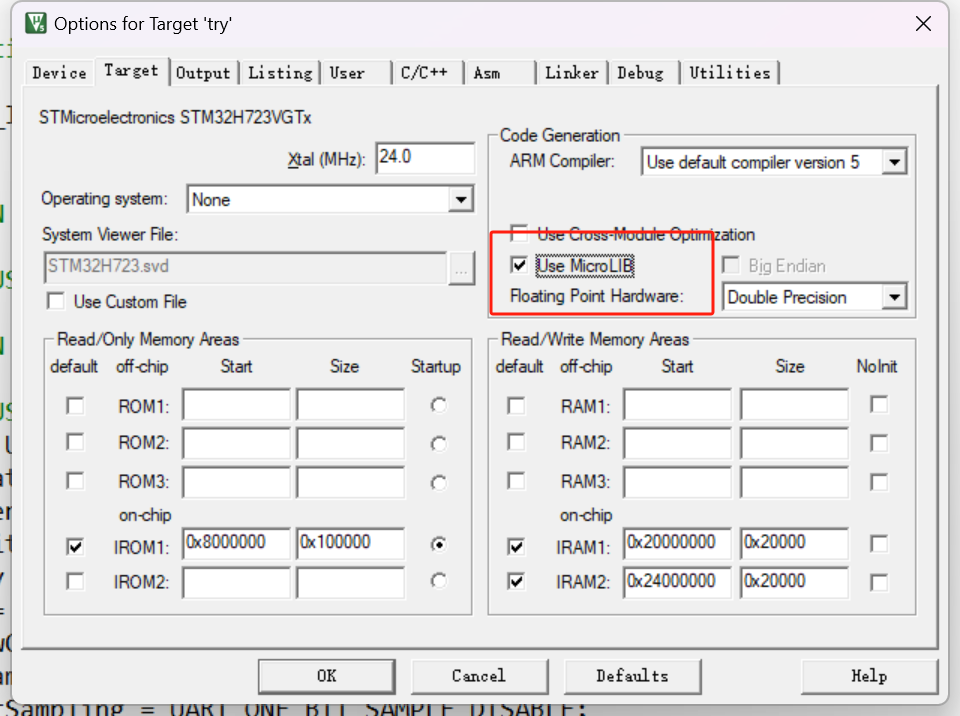Viewport: 960px width, 716px height.
Task: Select the ROM3 Startup radio button
Action: (x=438, y=483)
